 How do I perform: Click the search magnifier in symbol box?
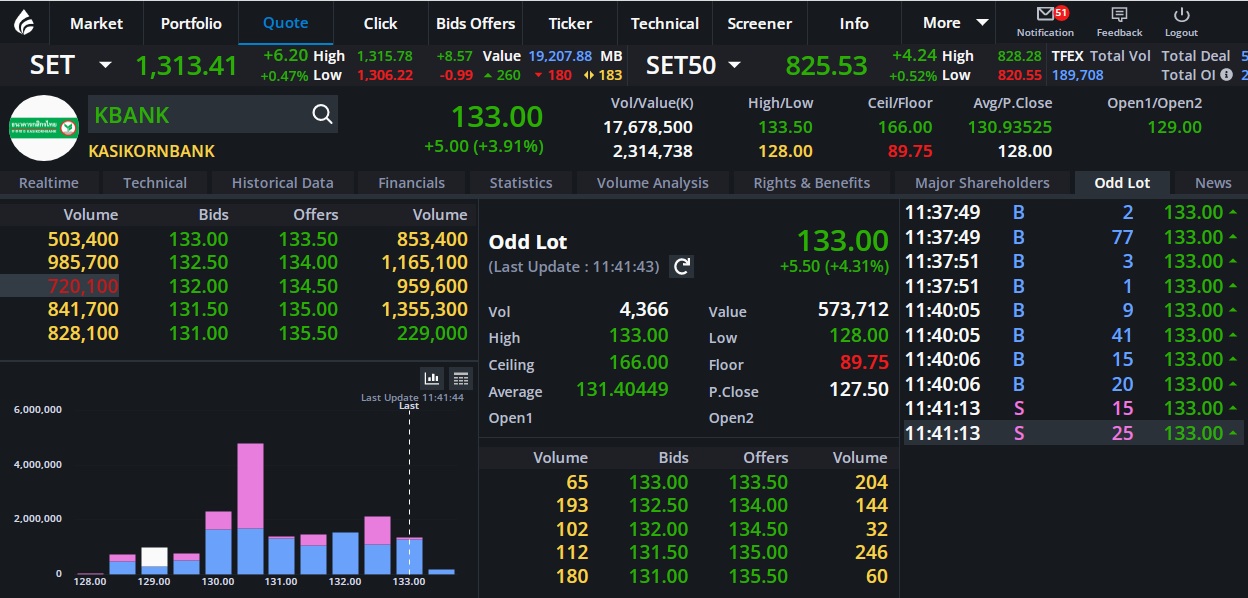point(322,114)
